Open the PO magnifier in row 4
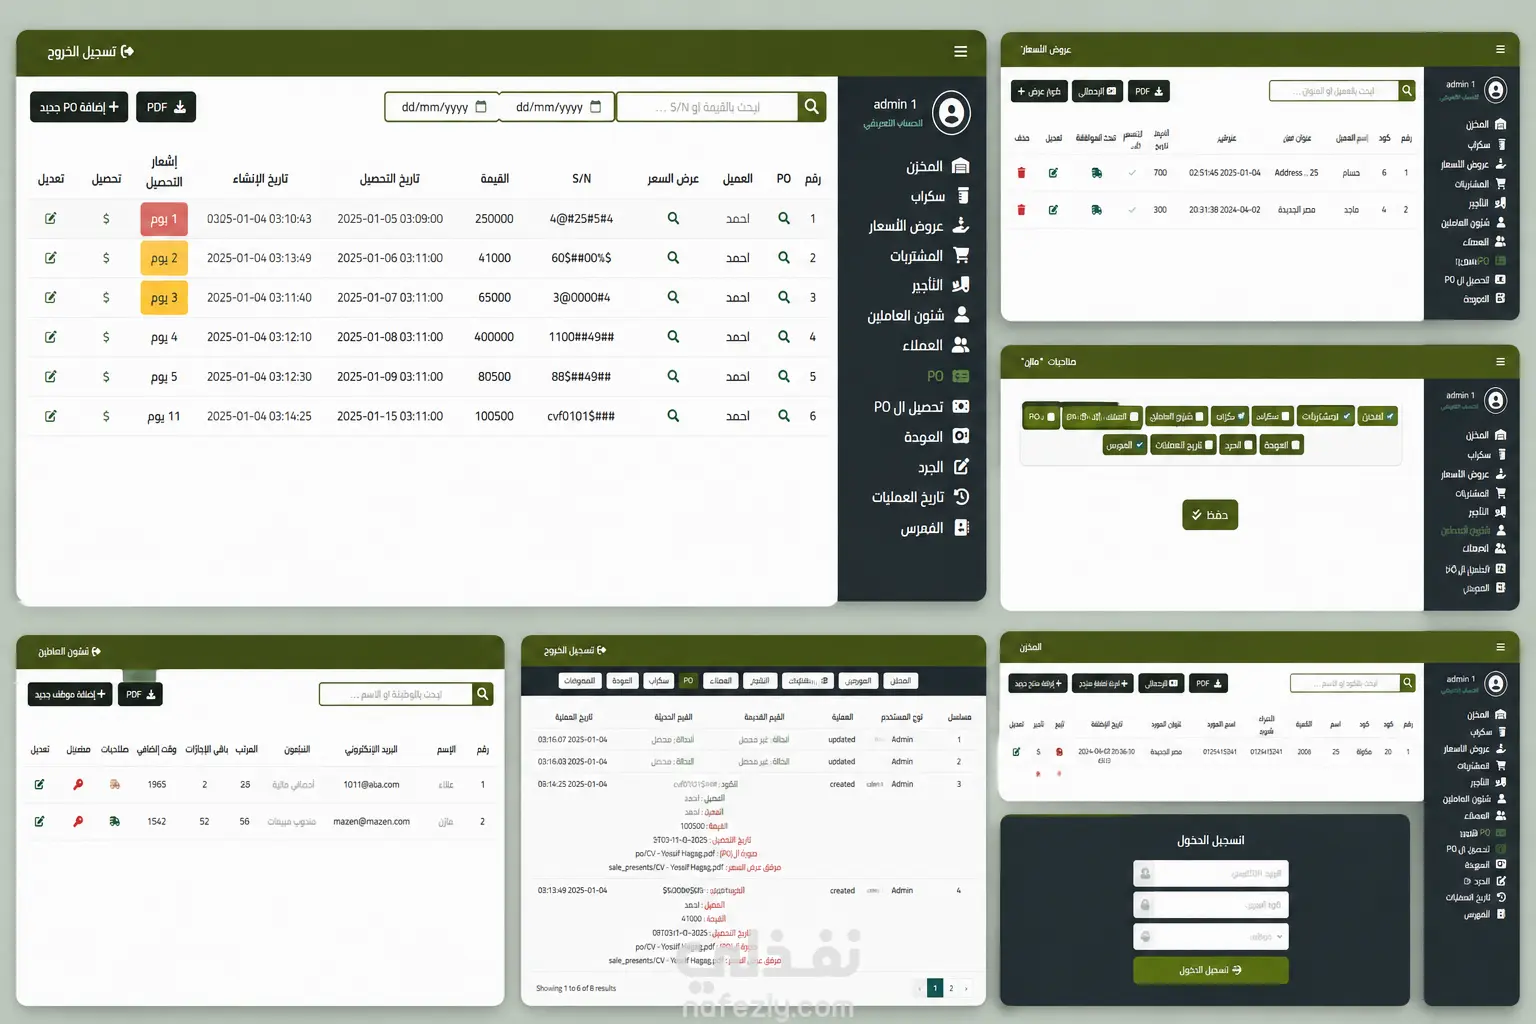This screenshot has width=1536, height=1024. point(784,337)
